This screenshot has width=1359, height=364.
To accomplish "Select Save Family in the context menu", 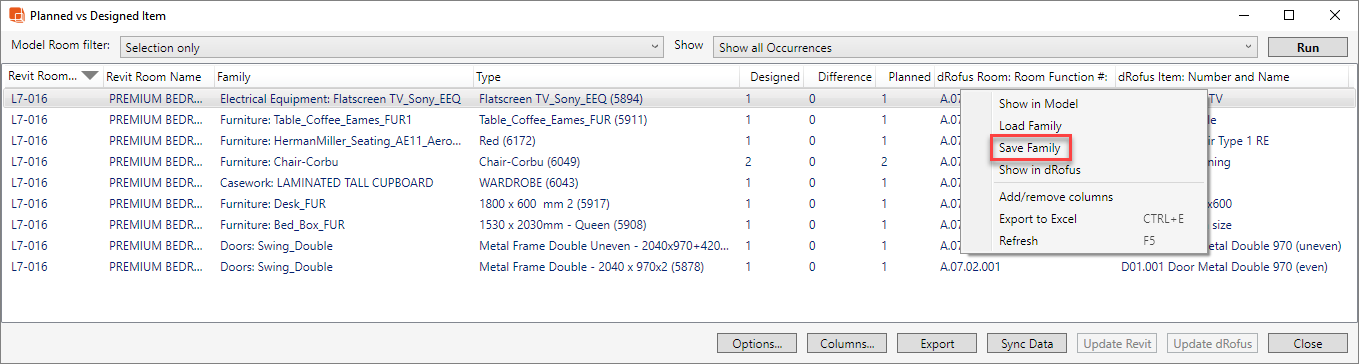I will coord(1030,148).
